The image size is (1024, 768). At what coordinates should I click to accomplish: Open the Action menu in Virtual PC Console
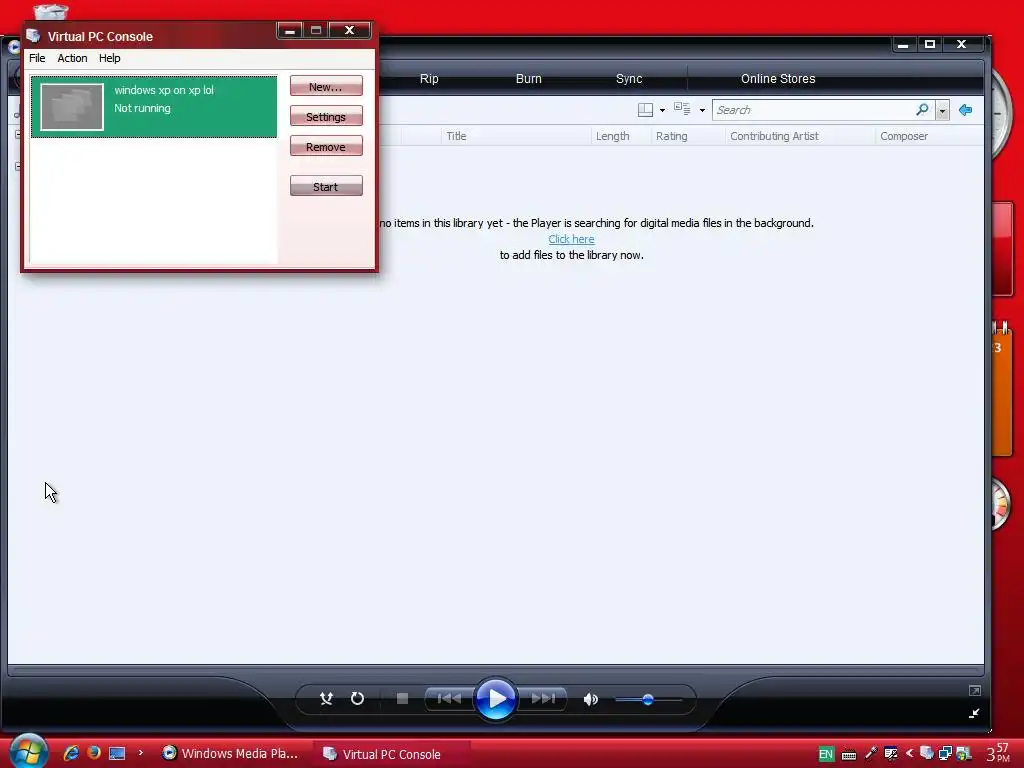[x=72, y=58]
